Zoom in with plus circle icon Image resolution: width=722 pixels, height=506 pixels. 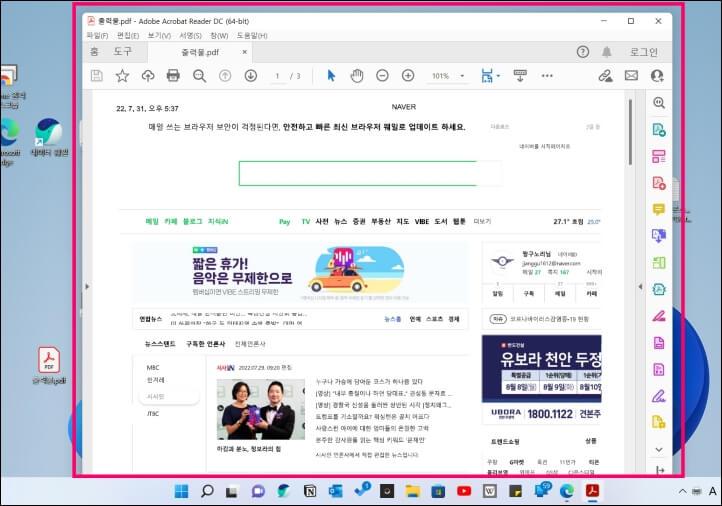point(408,76)
